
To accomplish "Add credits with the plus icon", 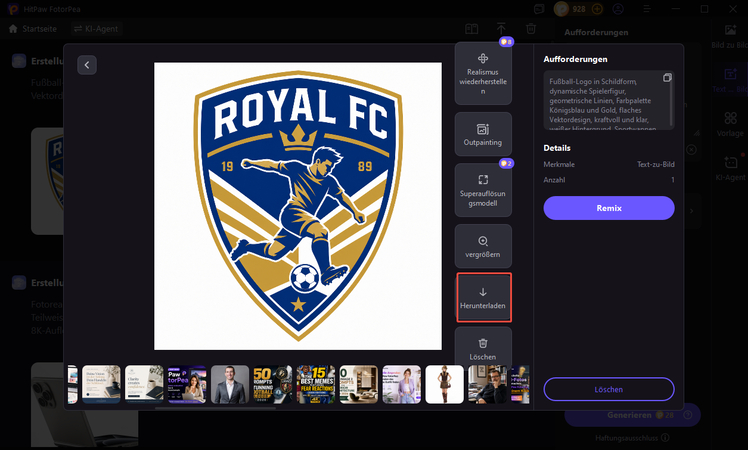I will [x=597, y=9].
